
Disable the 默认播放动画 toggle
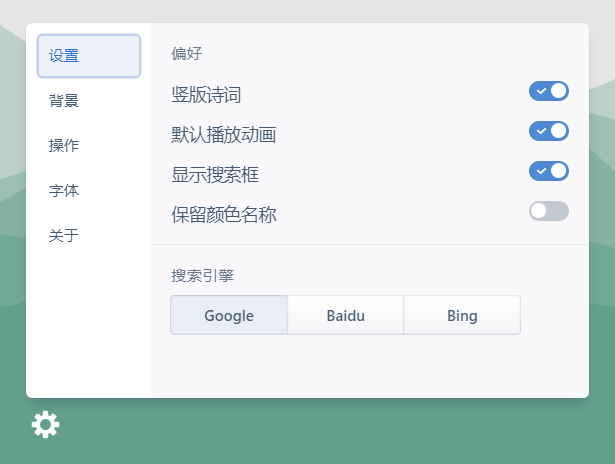pos(548,131)
